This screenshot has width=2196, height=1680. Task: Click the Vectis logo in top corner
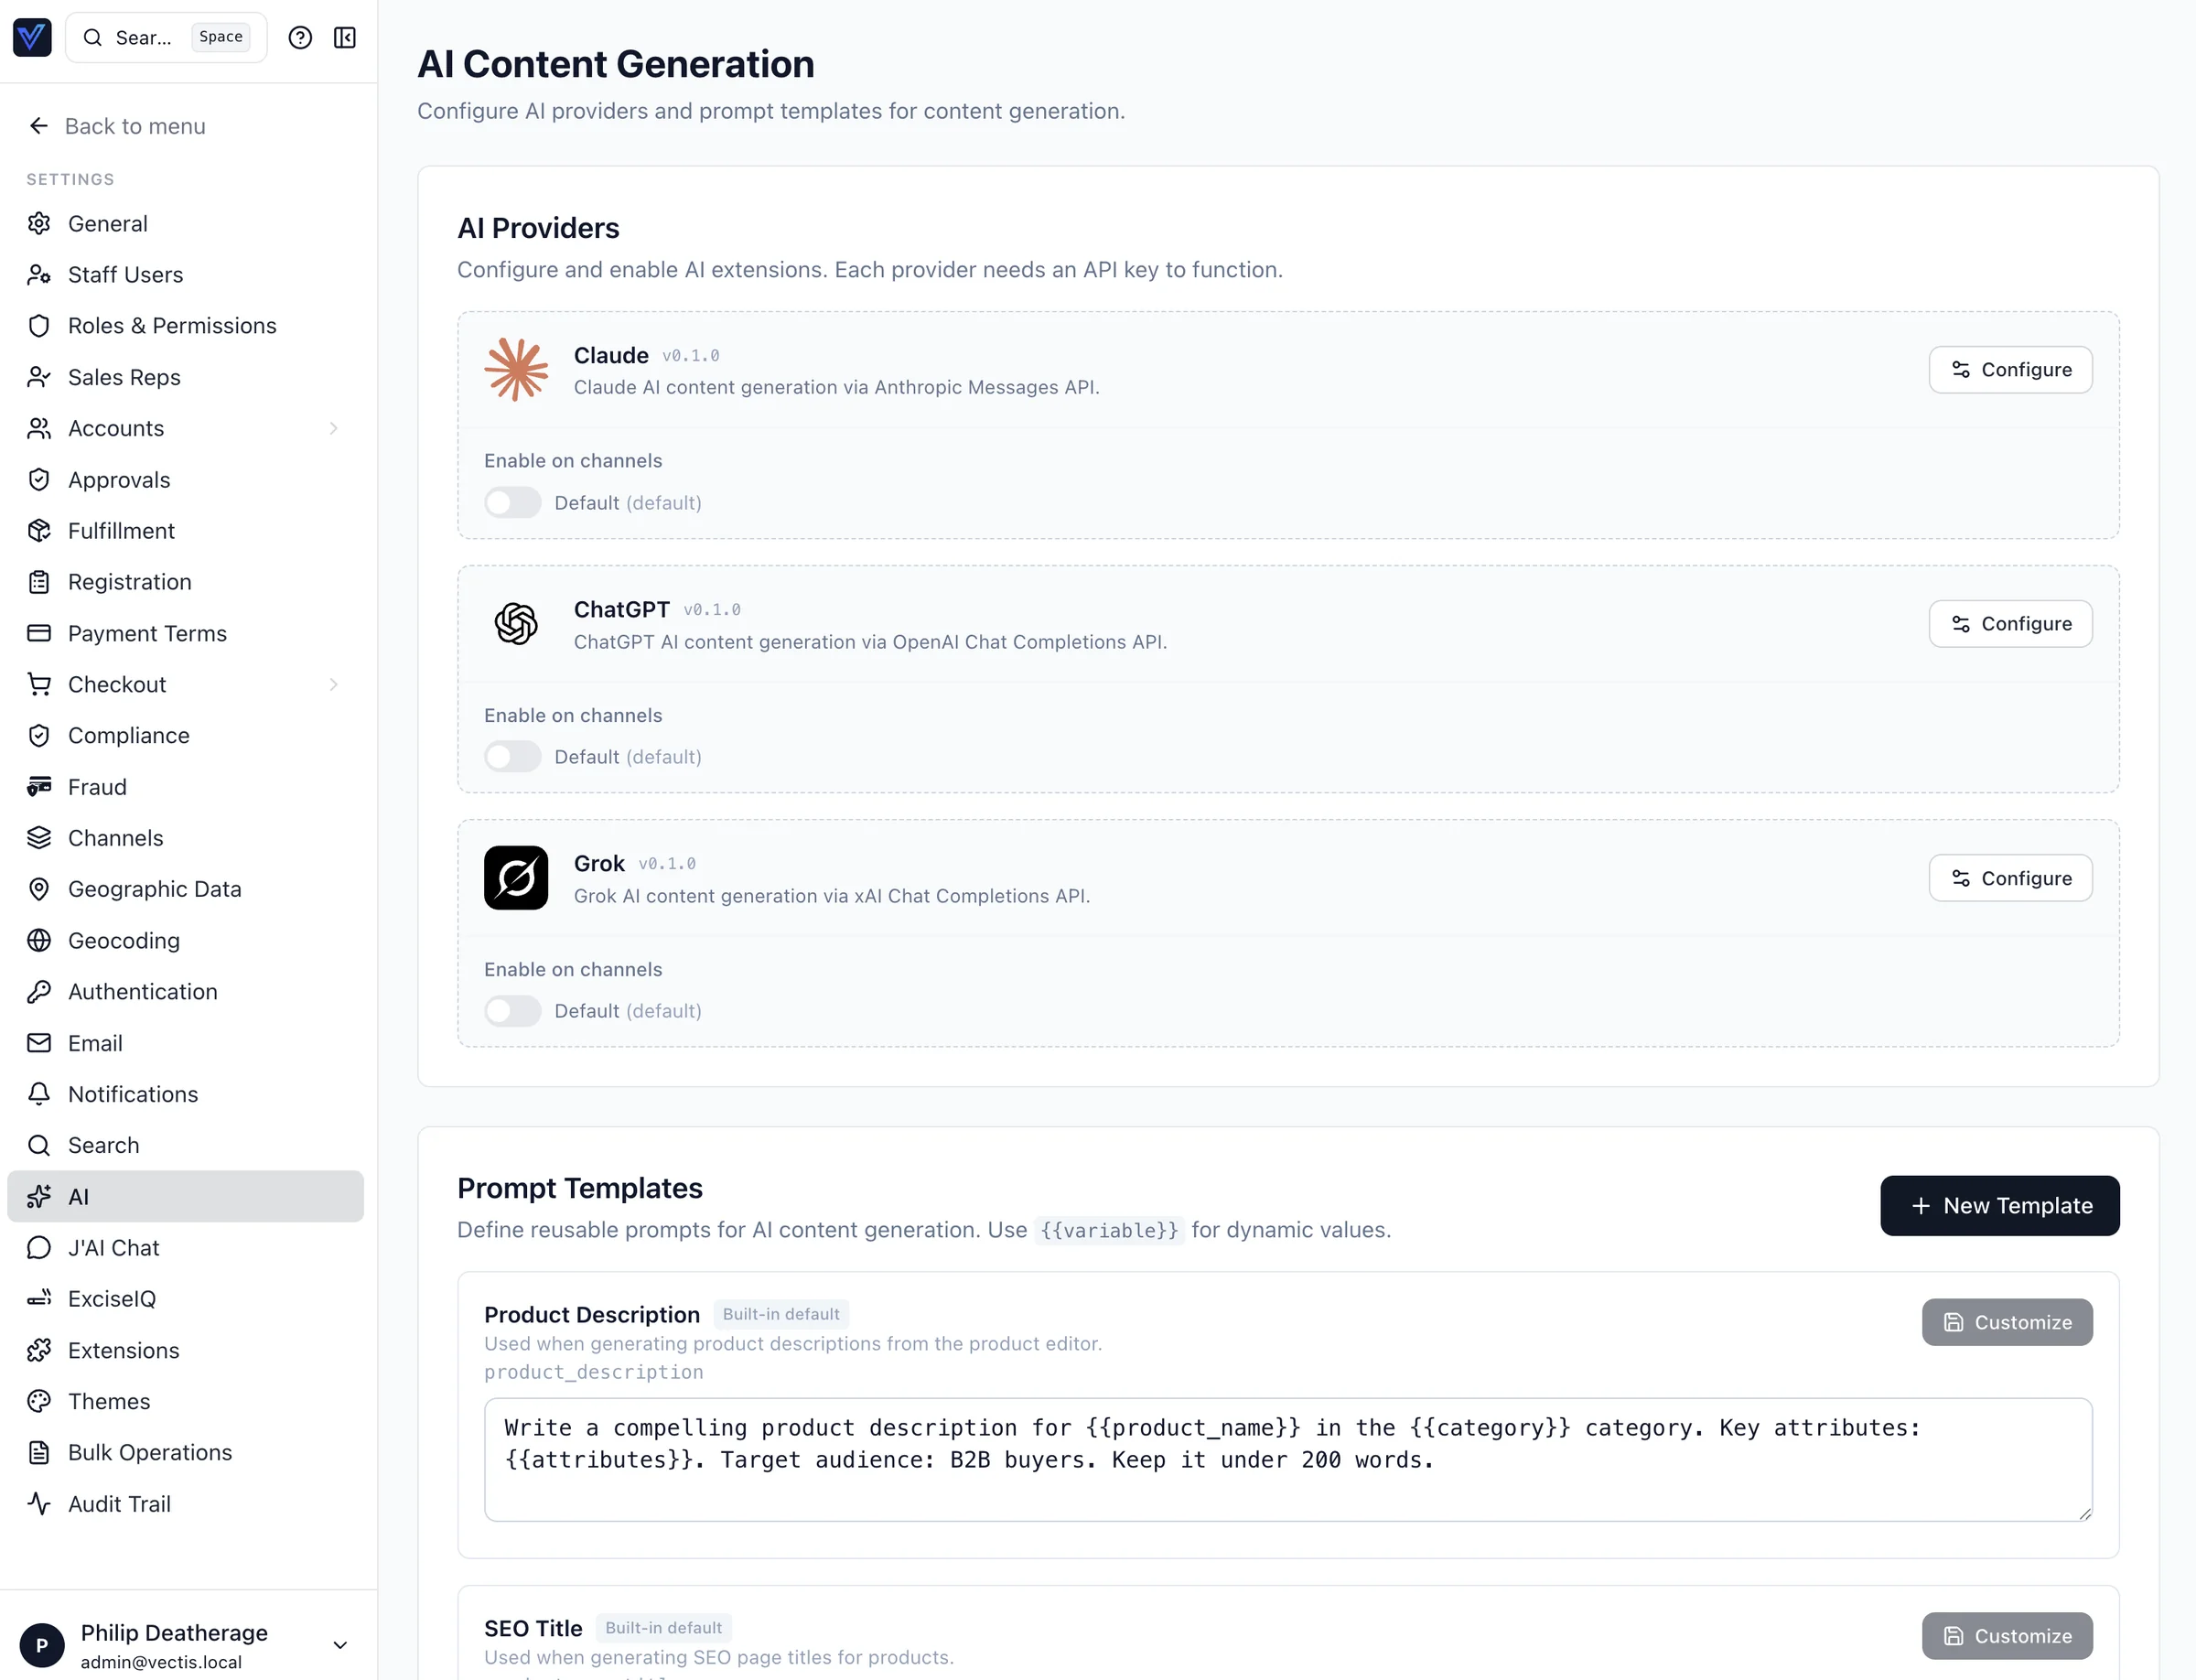32,37
